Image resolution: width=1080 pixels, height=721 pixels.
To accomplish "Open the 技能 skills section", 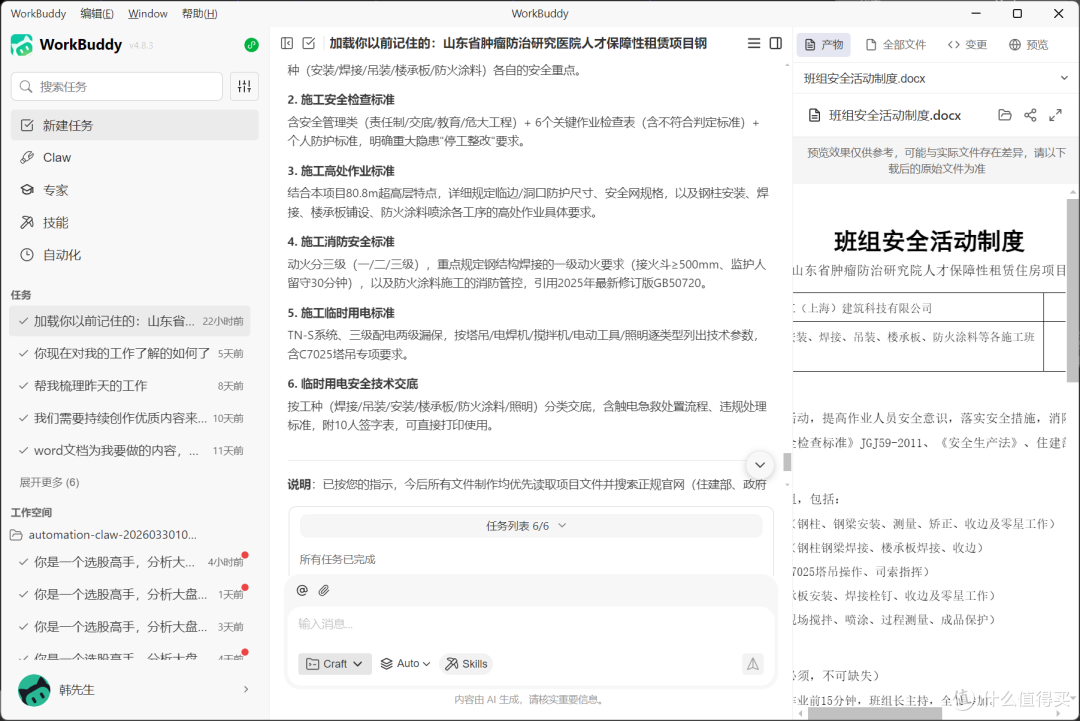I will 134,222.
